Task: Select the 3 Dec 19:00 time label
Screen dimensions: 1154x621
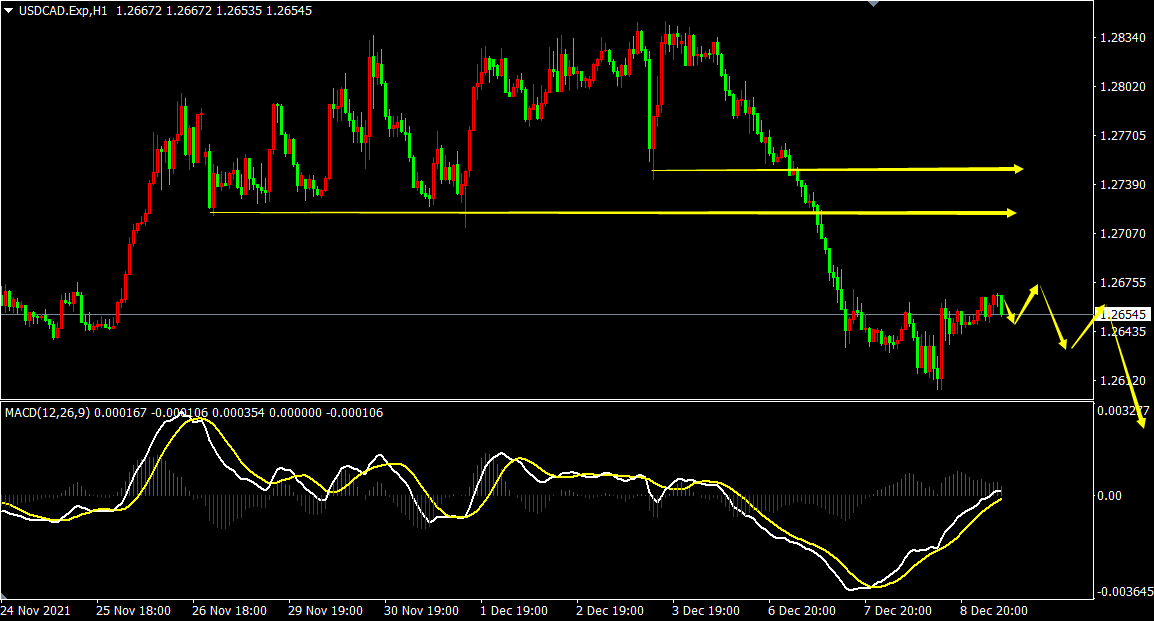Action: (x=705, y=610)
